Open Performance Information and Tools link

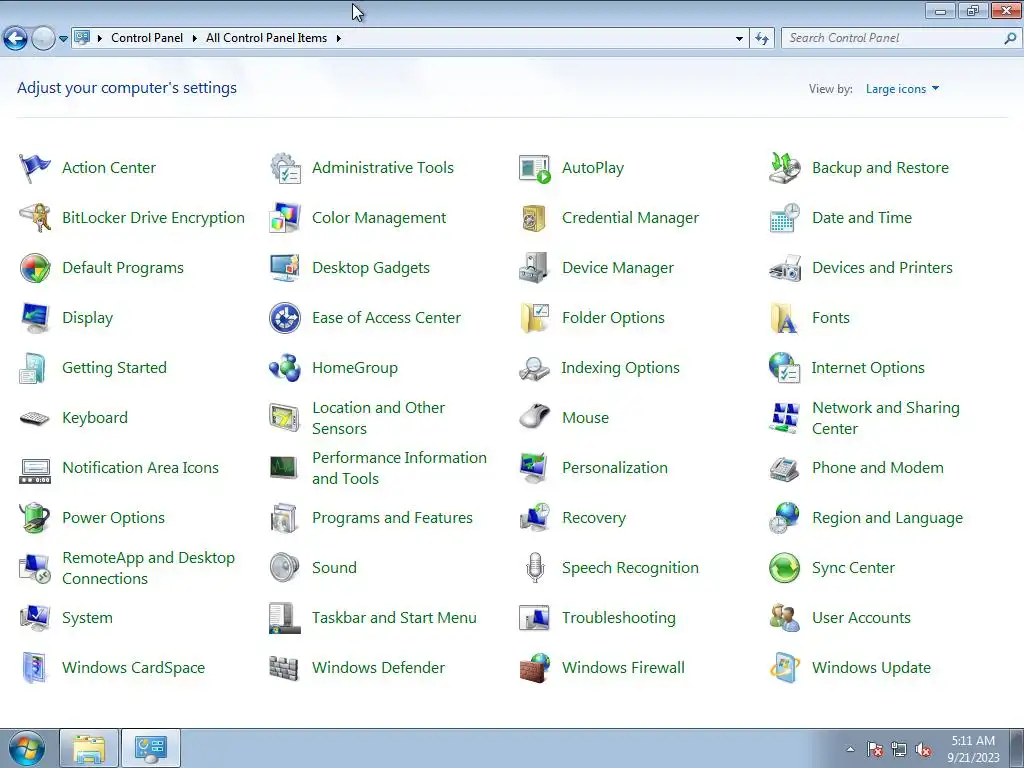click(399, 468)
